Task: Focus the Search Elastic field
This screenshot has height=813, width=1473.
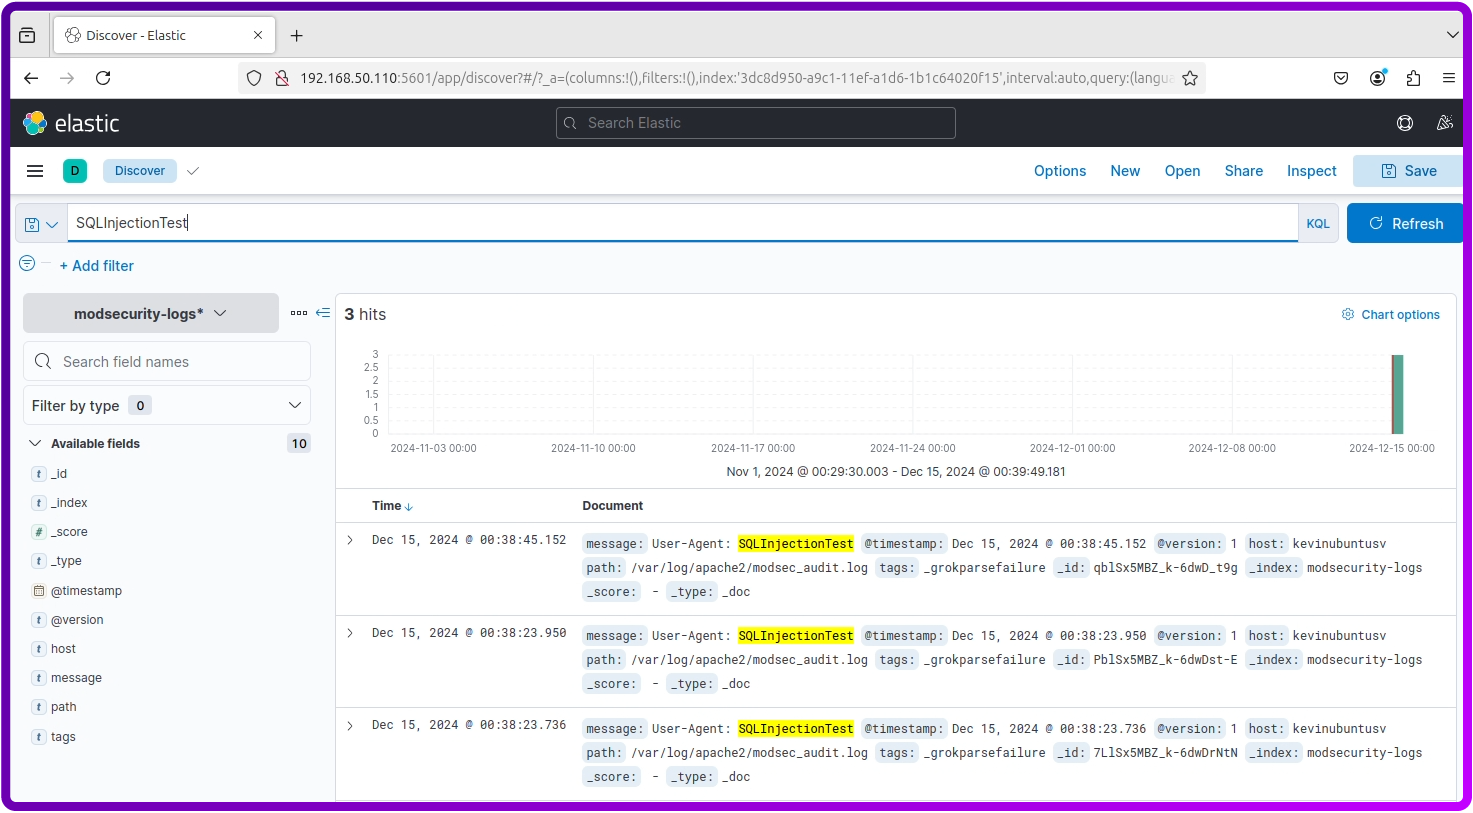Action: pyautogui.click(x=756, y=123)
